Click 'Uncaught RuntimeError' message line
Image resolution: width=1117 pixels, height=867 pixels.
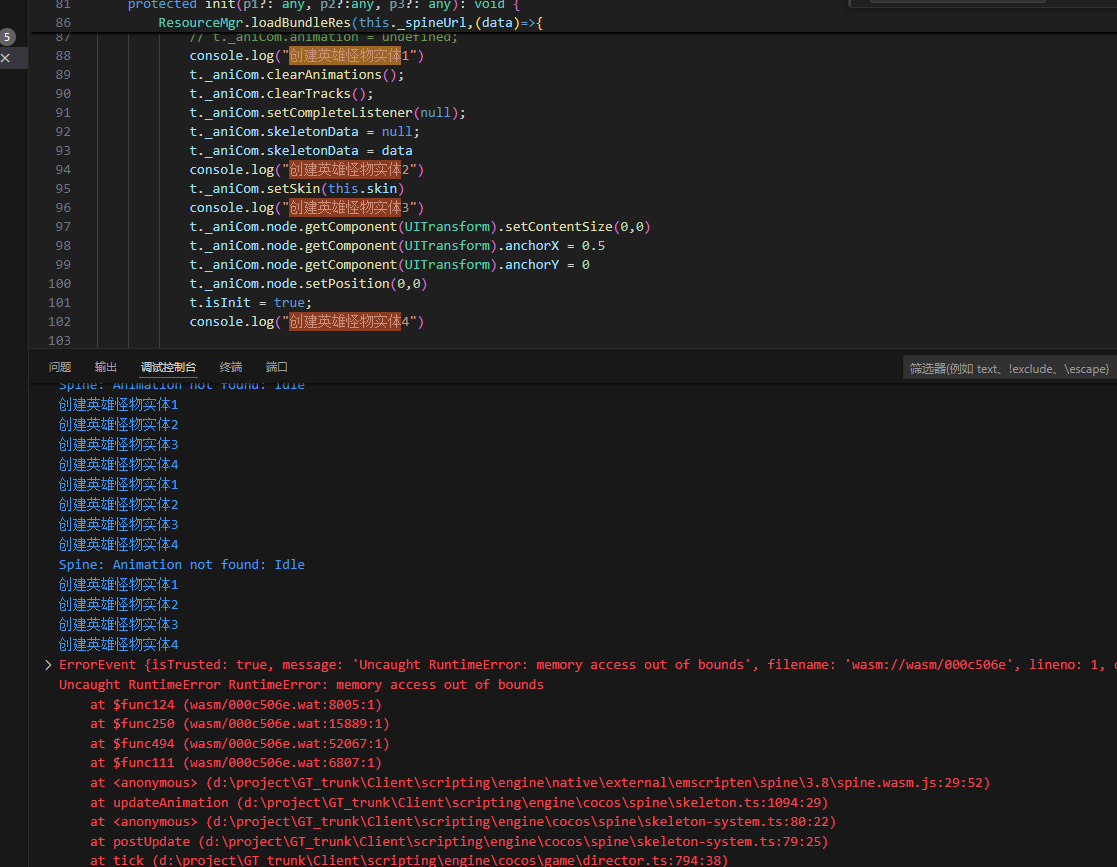pos(301,685)
